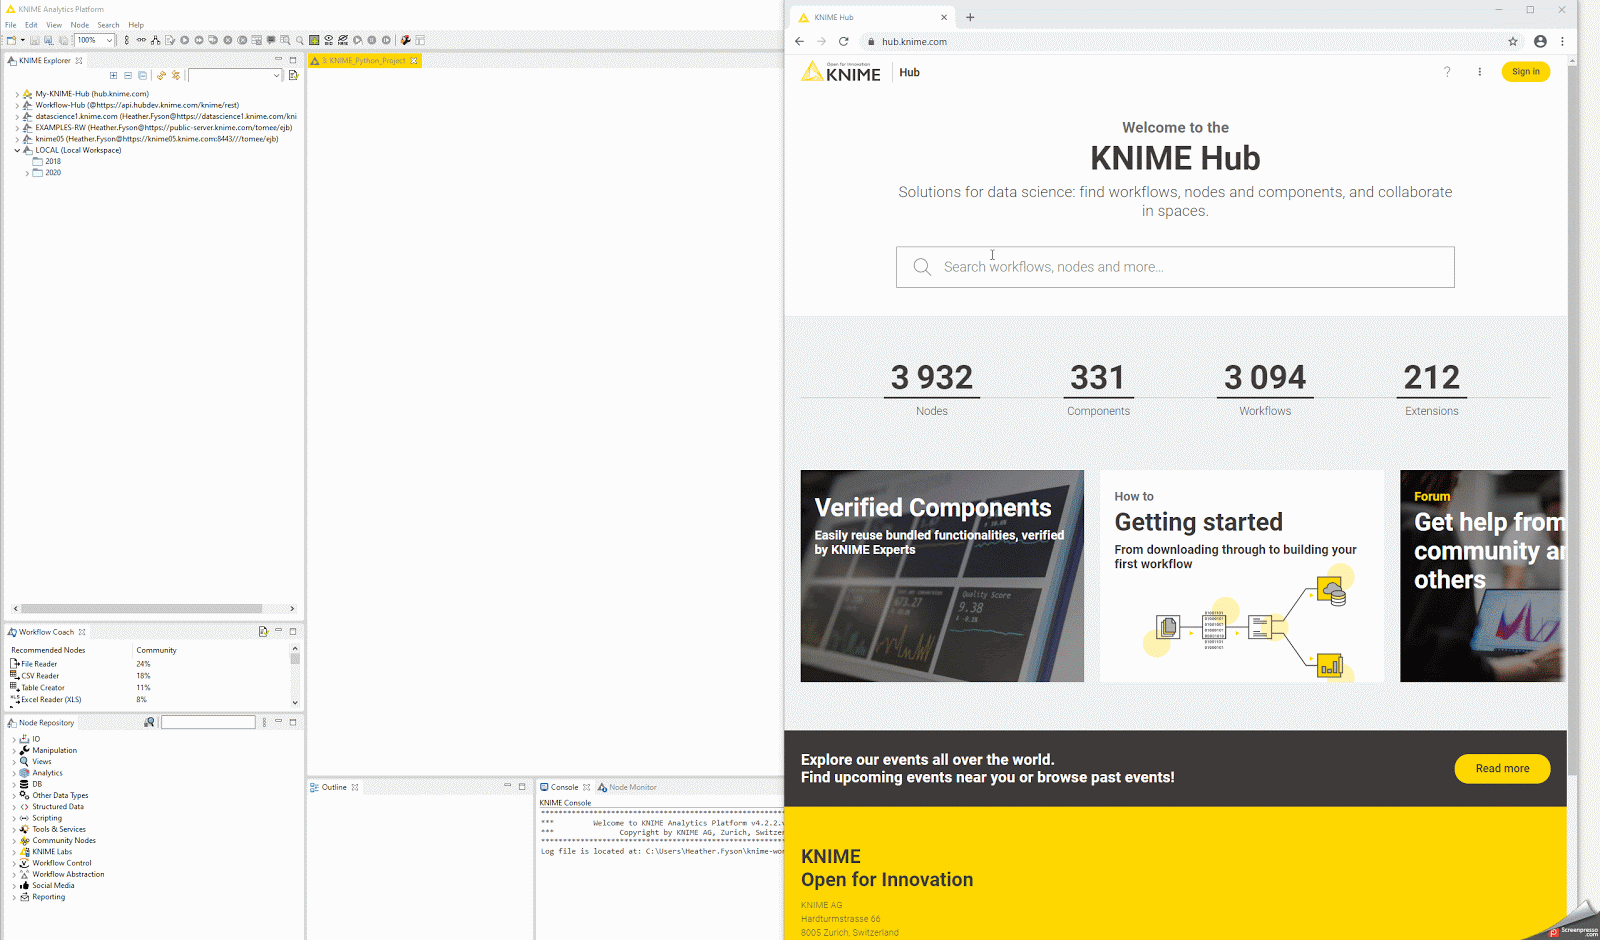Image resolution: width=1600 pixels, height=940 pixels.
Task: Expand the My-KNIME-Hub tree node
Action: coord(17,94)
